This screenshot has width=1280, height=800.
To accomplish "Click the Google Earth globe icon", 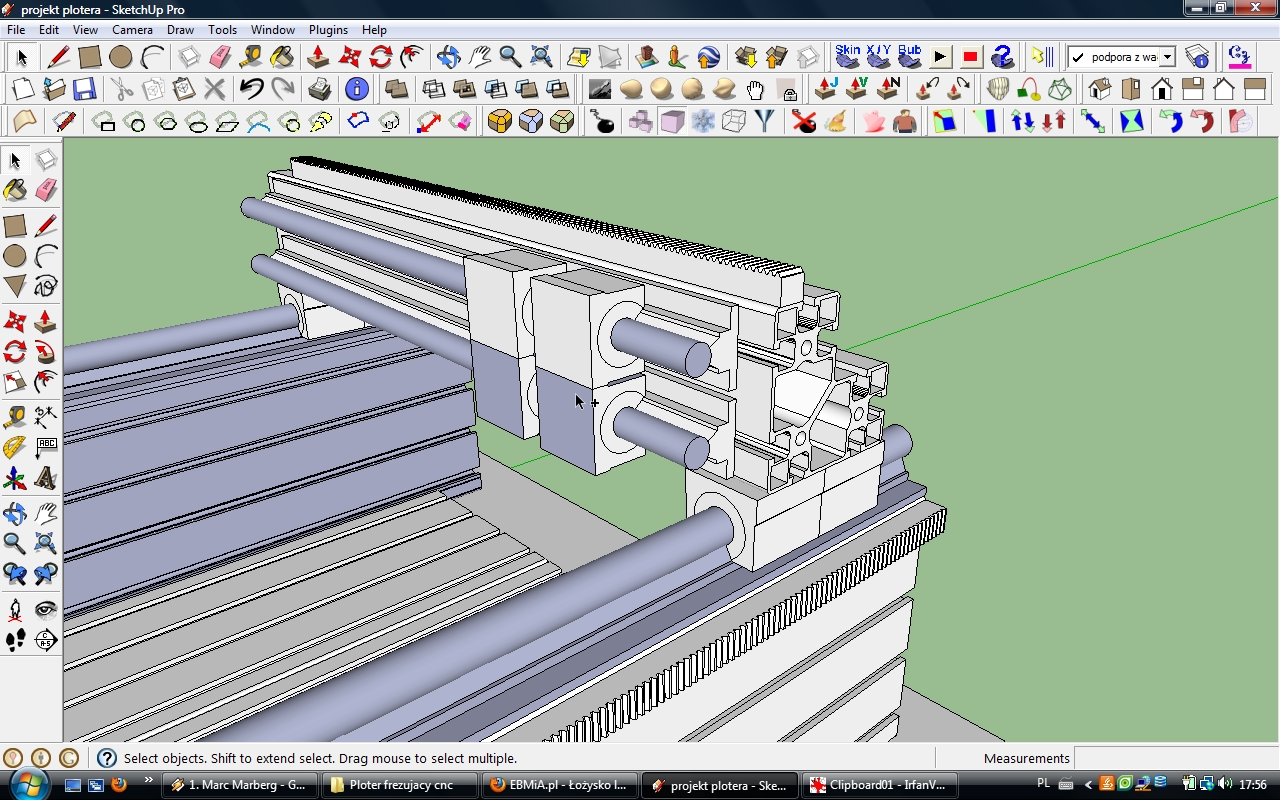I will (x=709, y=57).
